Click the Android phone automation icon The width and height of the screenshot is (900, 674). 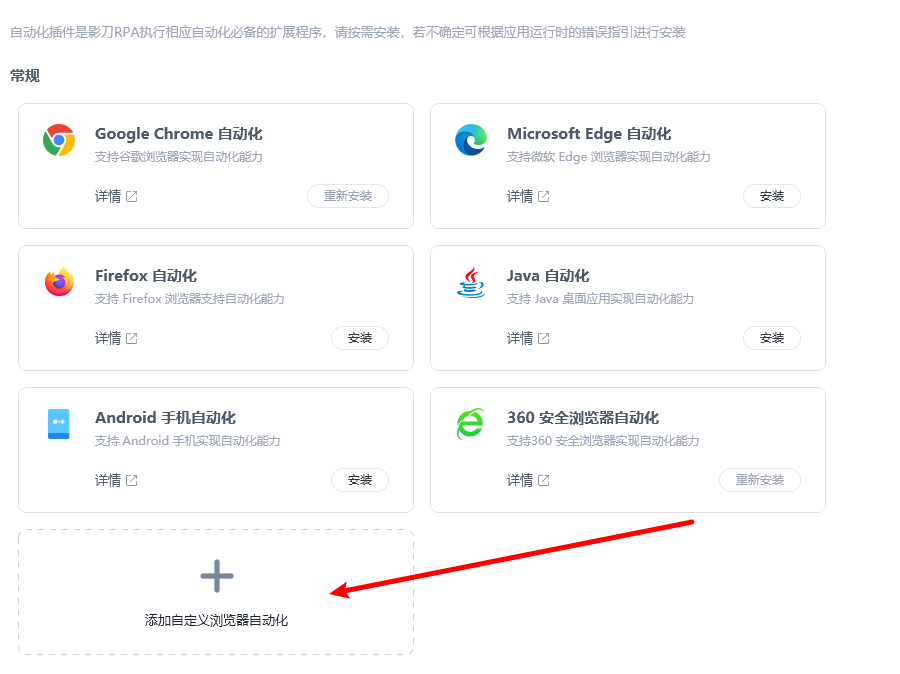click(59, 424)
